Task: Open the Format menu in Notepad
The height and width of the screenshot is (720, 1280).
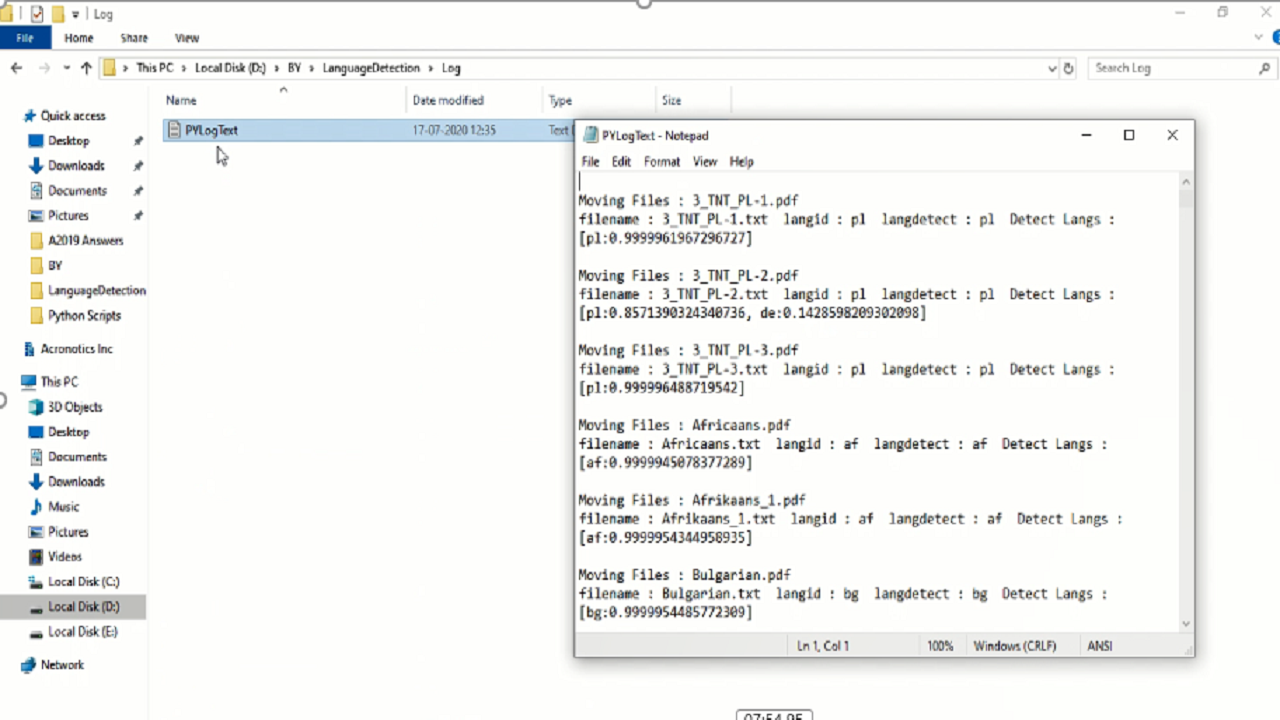Action: click(661, 162)
